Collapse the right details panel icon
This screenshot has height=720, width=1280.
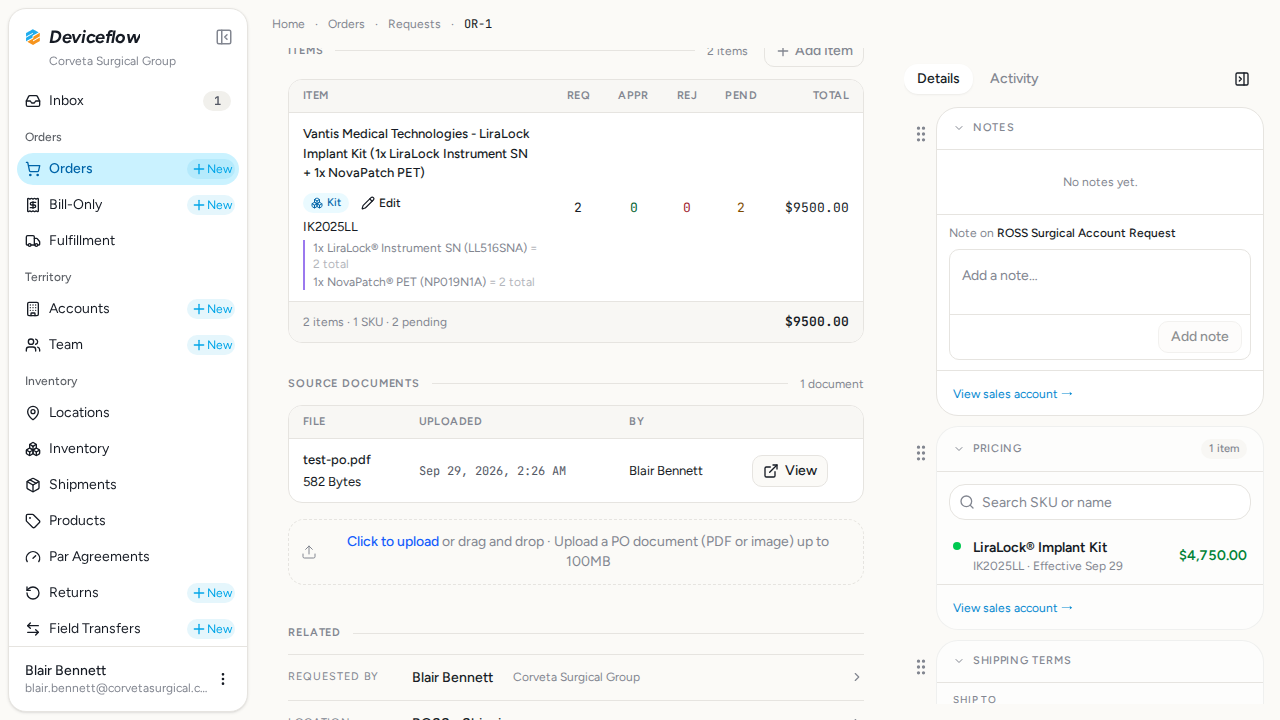pos(1242,79)
